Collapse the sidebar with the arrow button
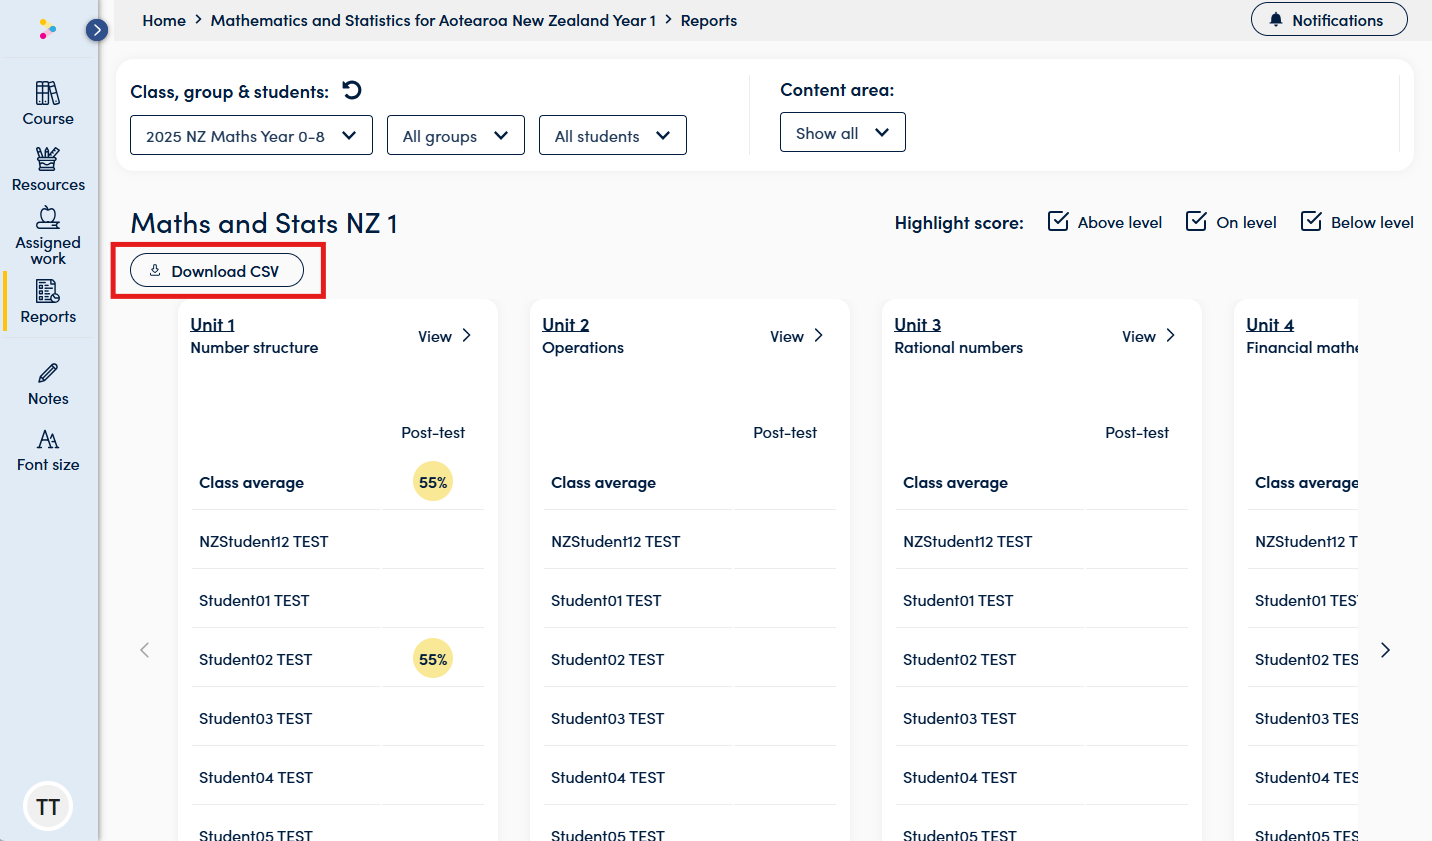Screen dimensions: 1432x841 point(97,30)
